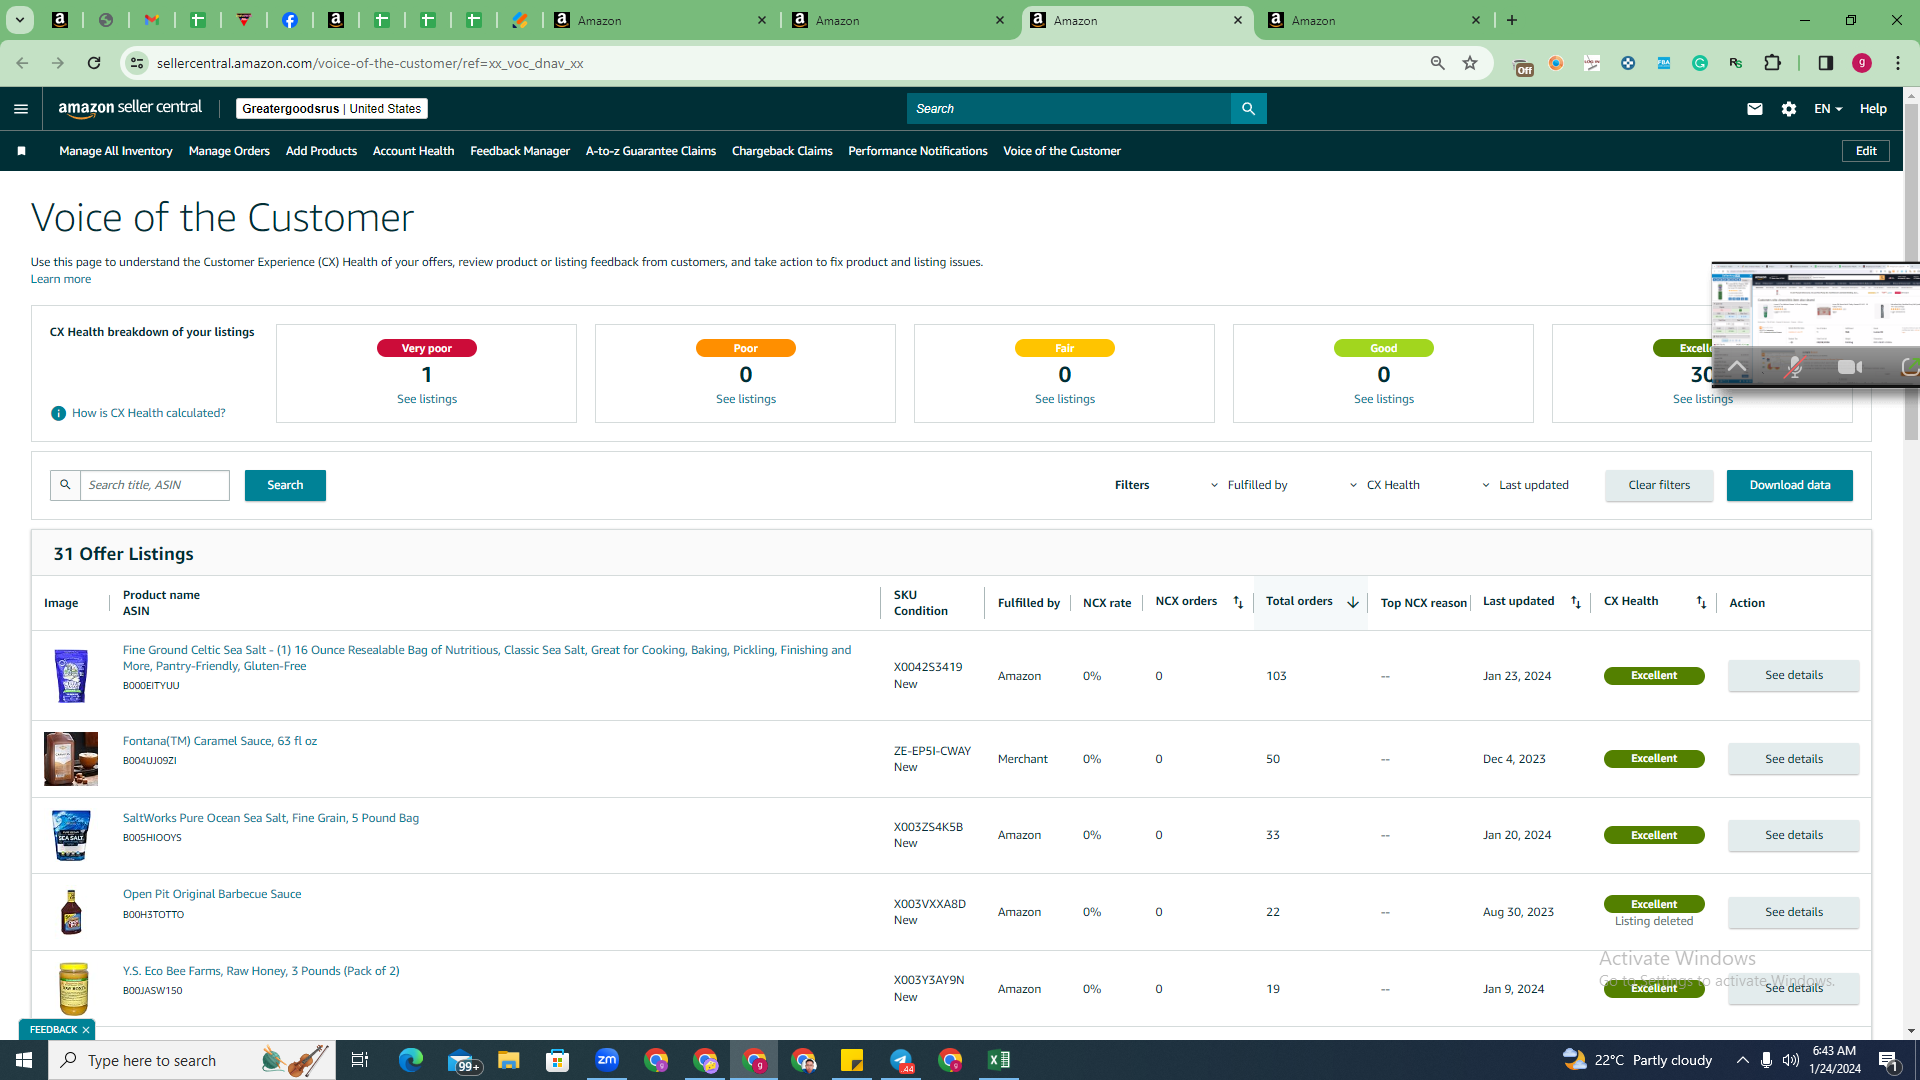Sort the table by CX Health
This screenshot has width=1920, height=1080.
1701,602
